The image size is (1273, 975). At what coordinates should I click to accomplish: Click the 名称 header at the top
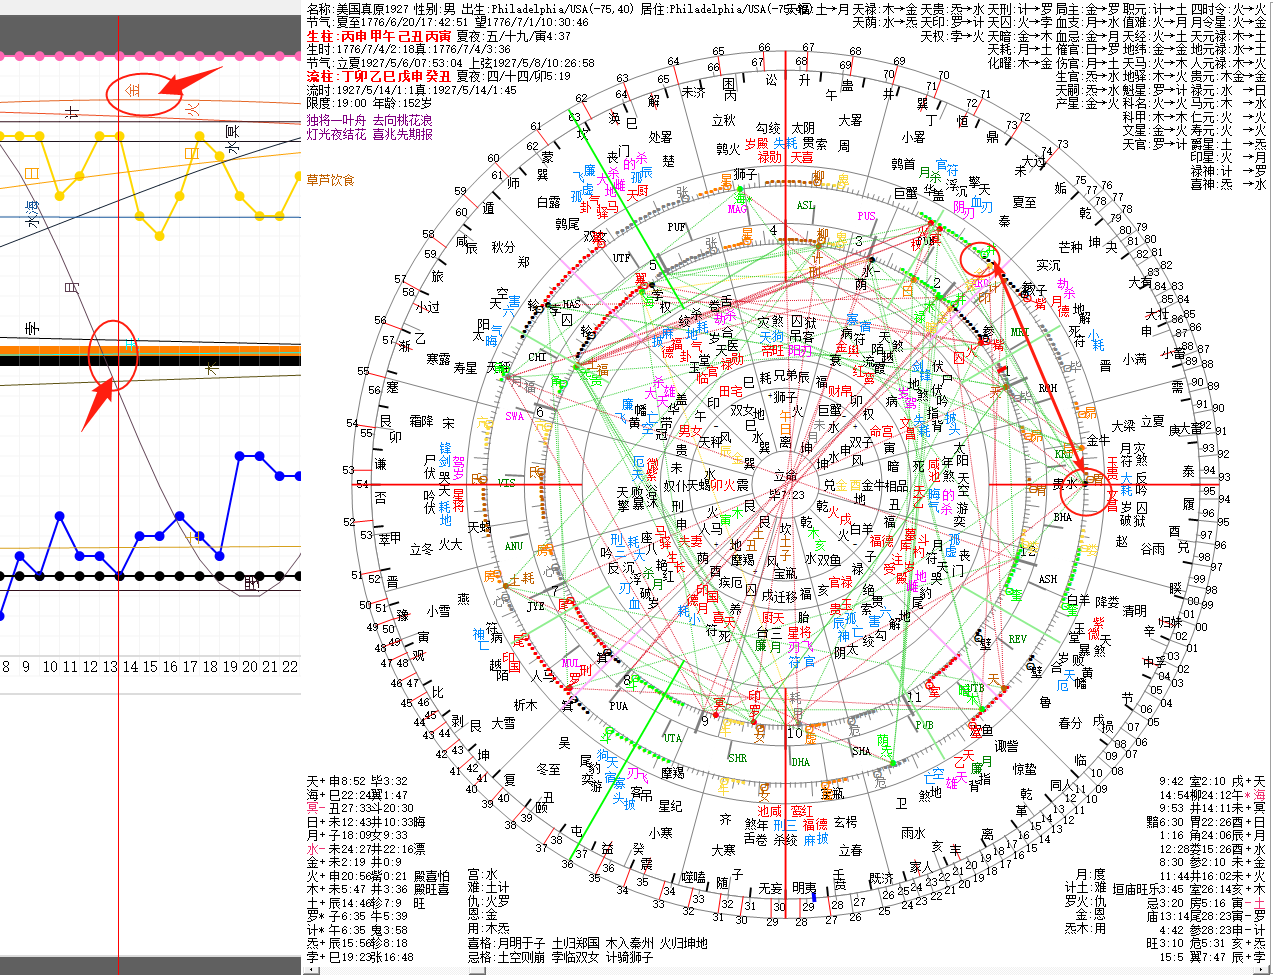322,8
